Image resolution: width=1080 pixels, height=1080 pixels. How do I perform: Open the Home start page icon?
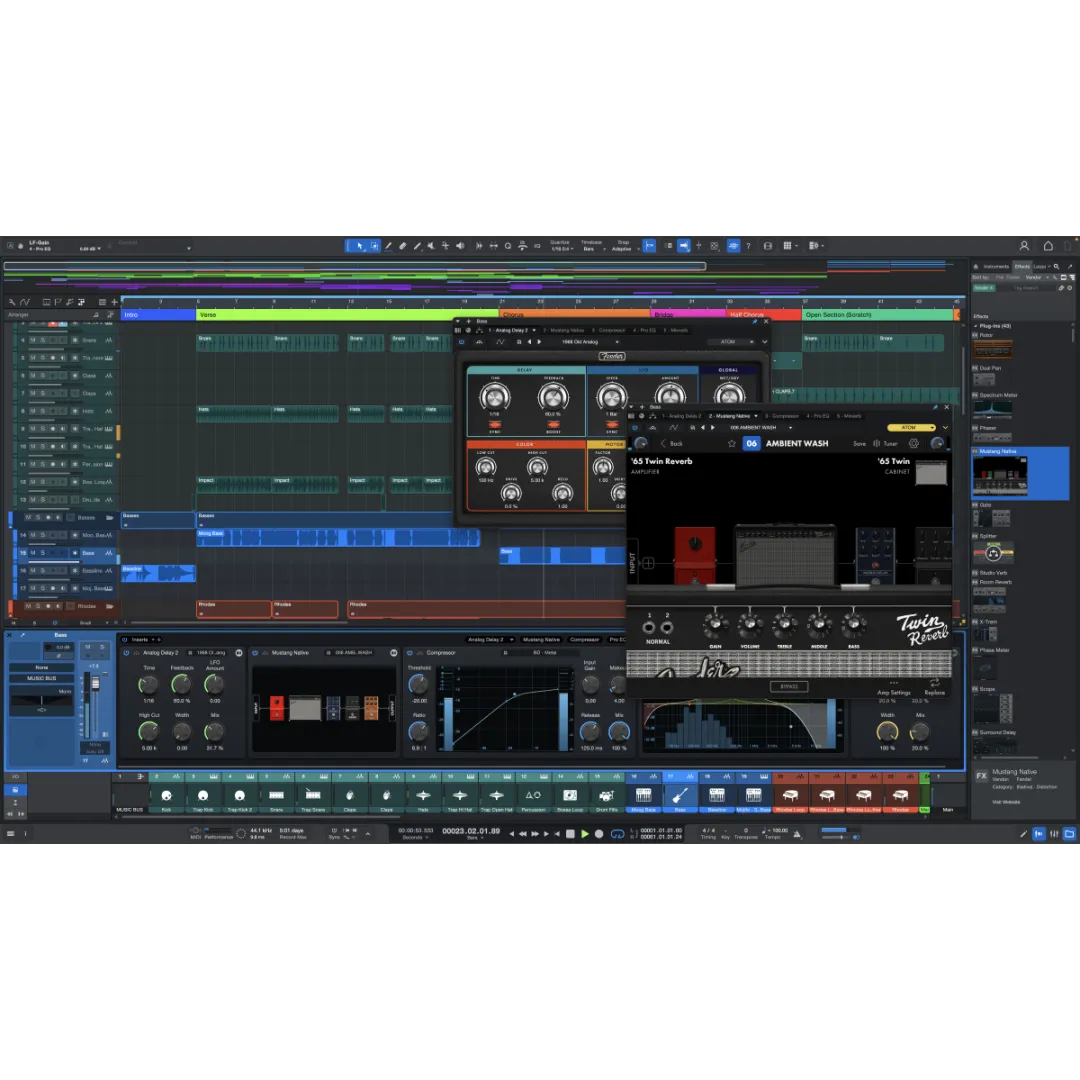[x=1048, y=246]
